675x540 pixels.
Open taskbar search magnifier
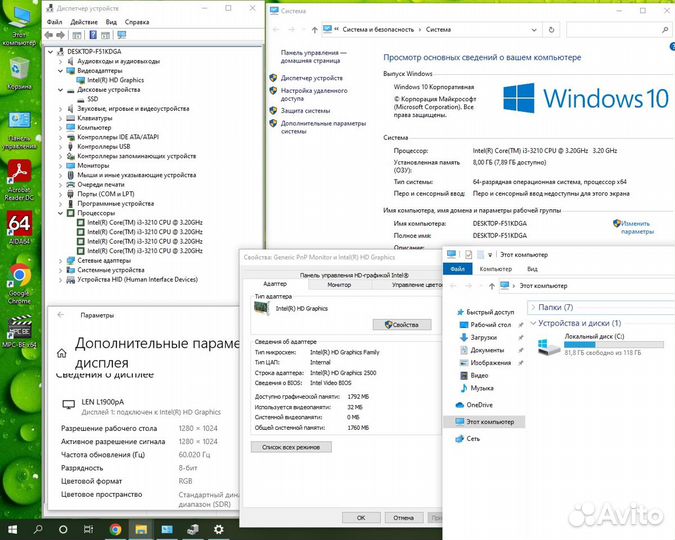38,529
